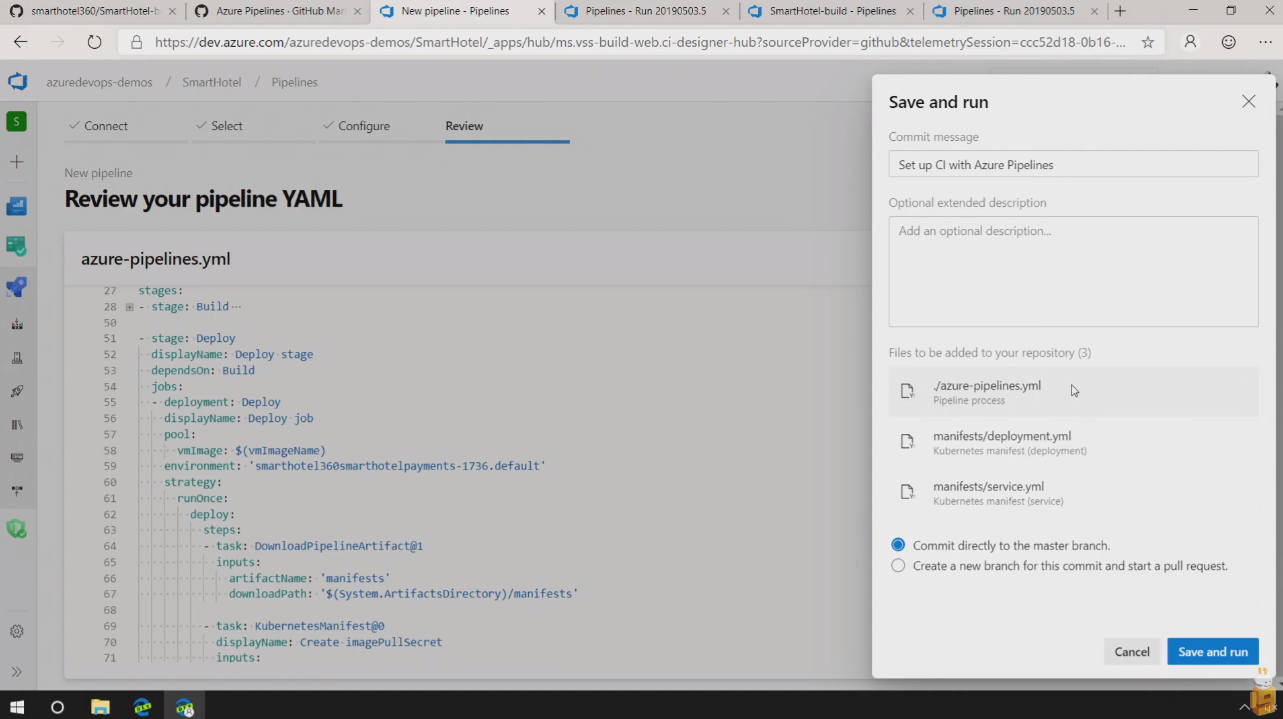
Task: Click the azure-pipelines.yml editor heading
Action: click(x=155, y=259)
